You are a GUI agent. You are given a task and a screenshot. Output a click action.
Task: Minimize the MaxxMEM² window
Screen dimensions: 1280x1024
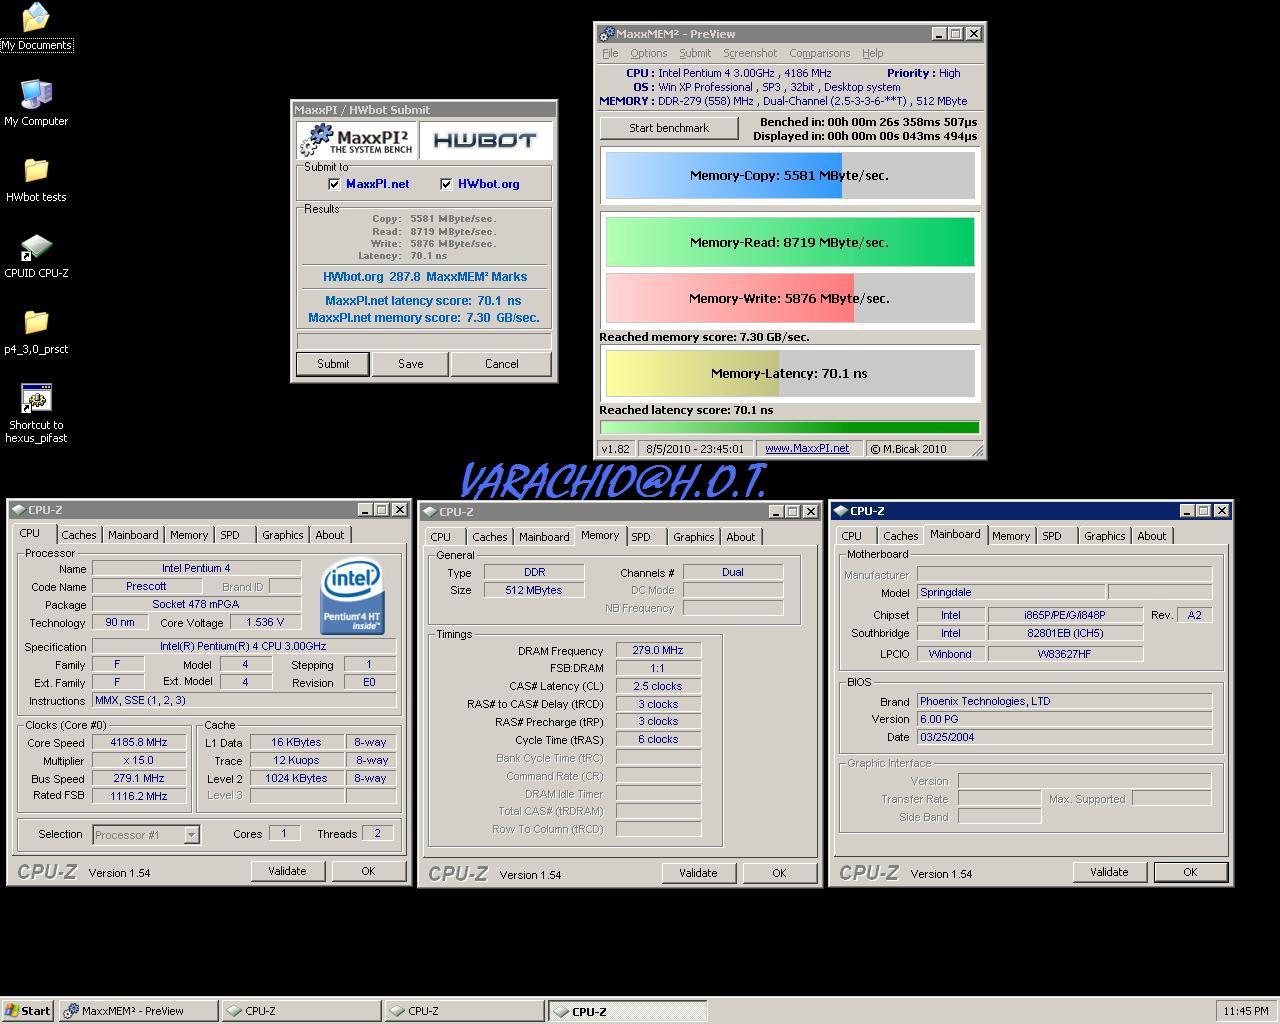pos(939,34)
